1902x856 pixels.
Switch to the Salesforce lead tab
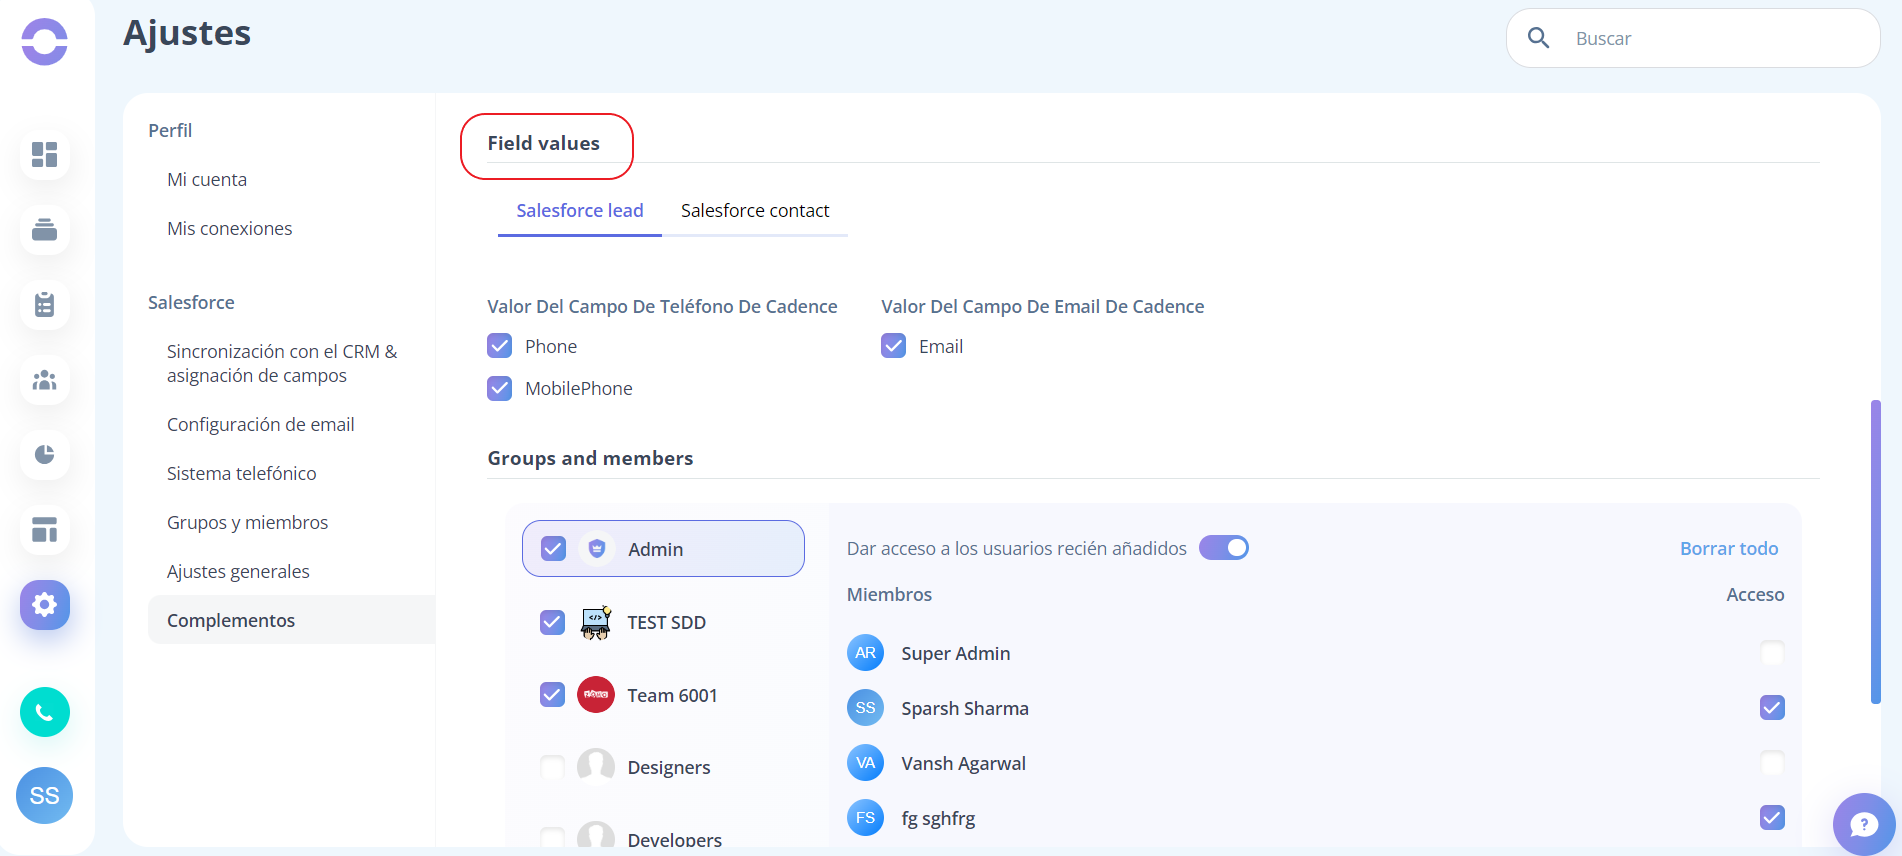pos(580,211)
